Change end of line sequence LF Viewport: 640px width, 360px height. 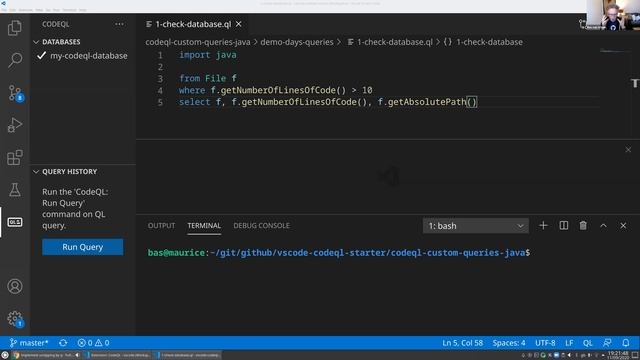tap(569, 343)
